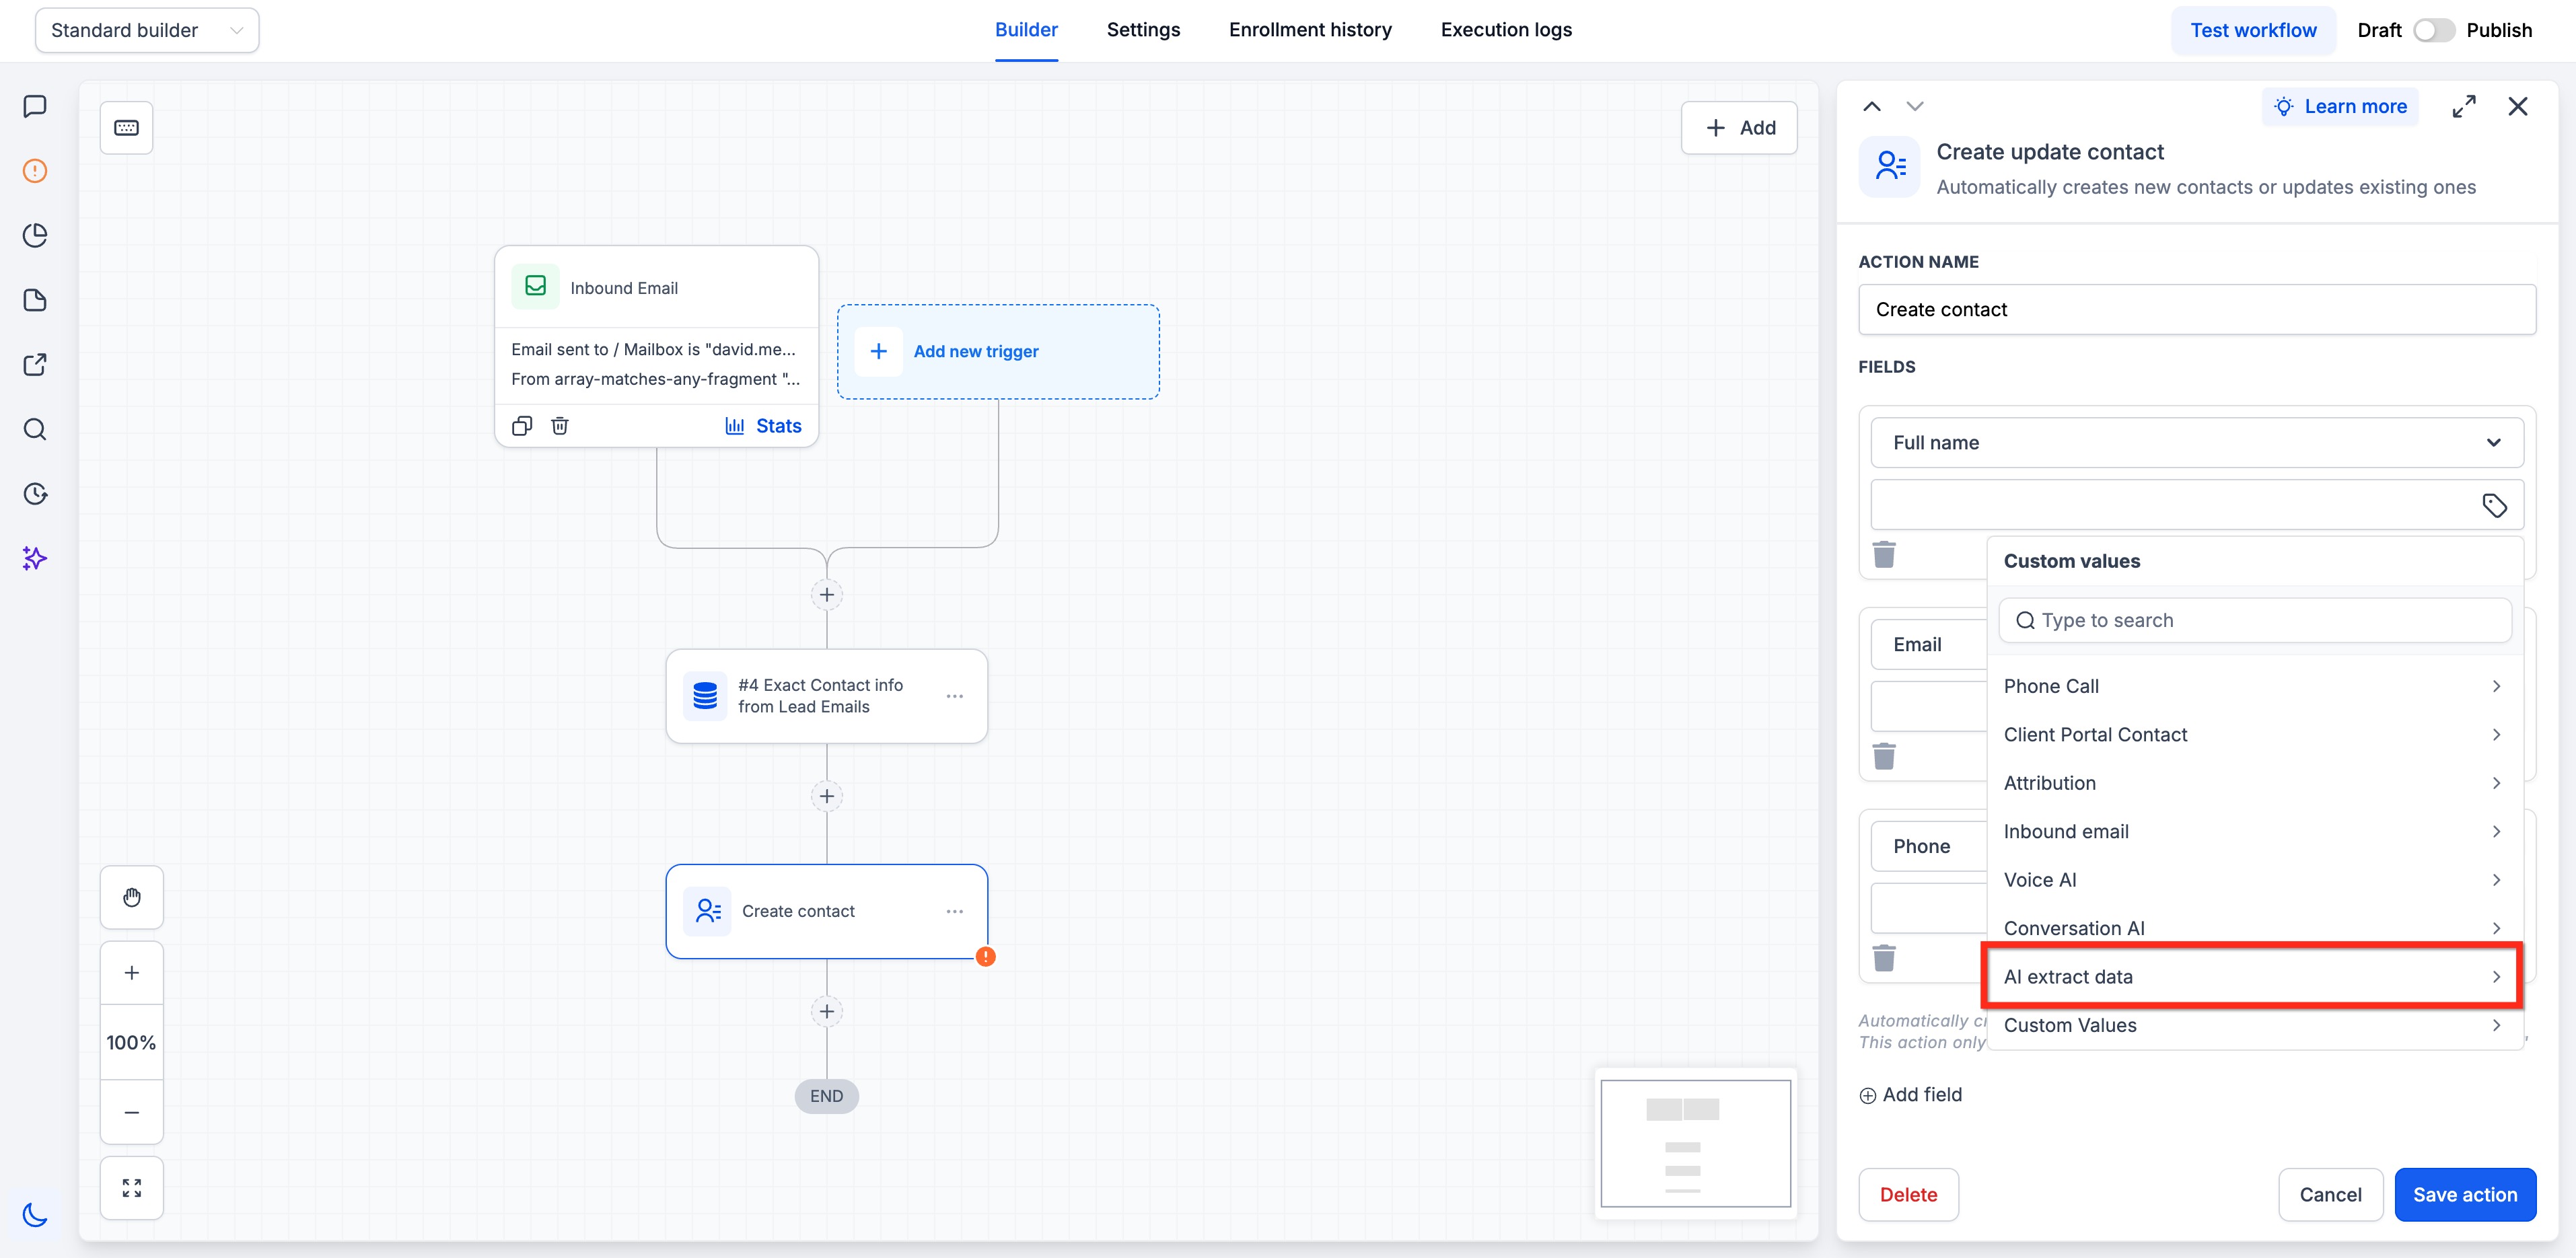Open the pie chart analytics sidebar icon

coord(35,235)
